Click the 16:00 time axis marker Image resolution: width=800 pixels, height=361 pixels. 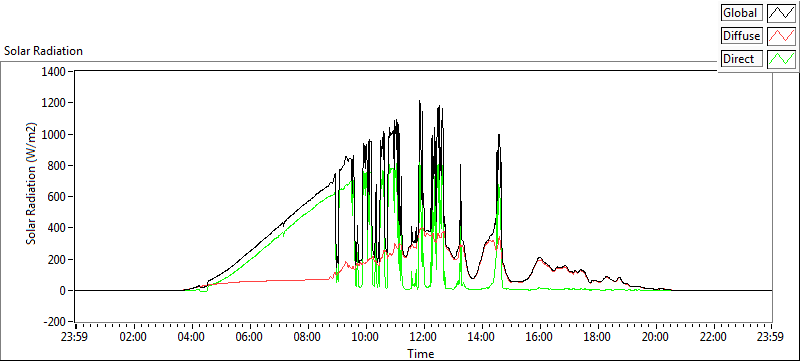[539, 337]
